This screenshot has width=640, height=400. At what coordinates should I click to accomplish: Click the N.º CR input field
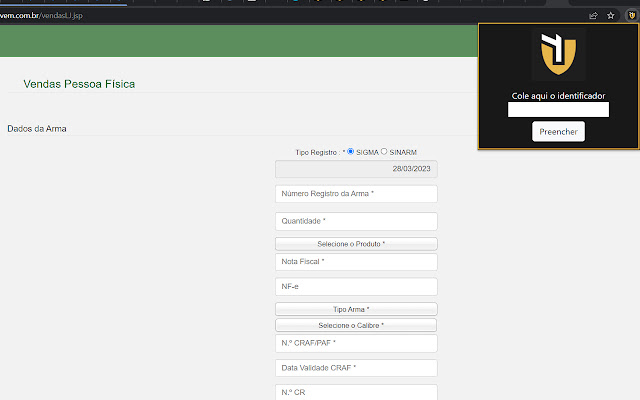point(356,392)
